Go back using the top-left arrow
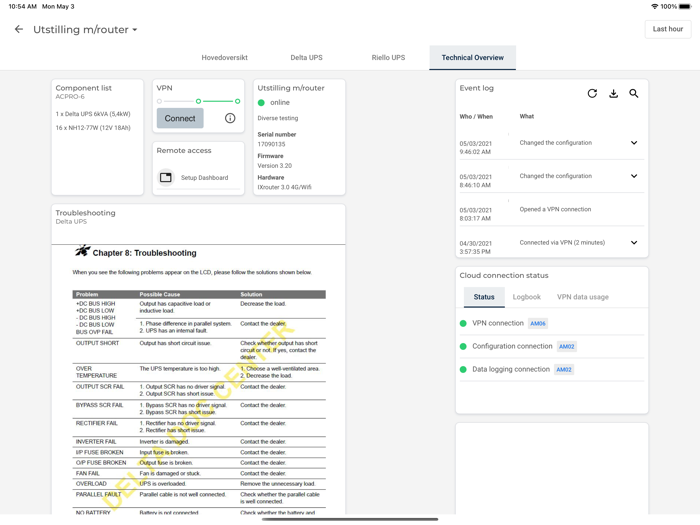The height and width of the screenshot is (525, 700). pos(19,30)
